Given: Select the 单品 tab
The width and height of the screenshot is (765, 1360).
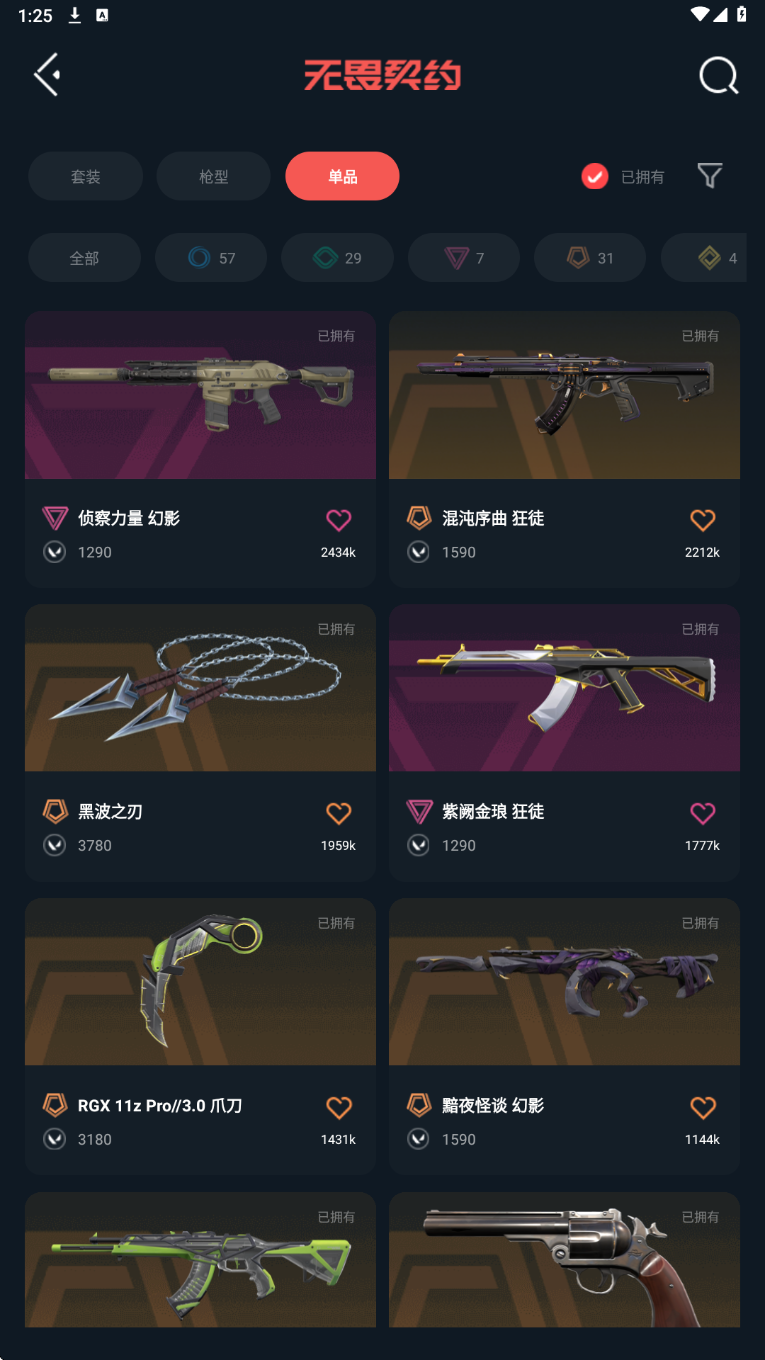Looking at the screenshot, I should 342,176.
